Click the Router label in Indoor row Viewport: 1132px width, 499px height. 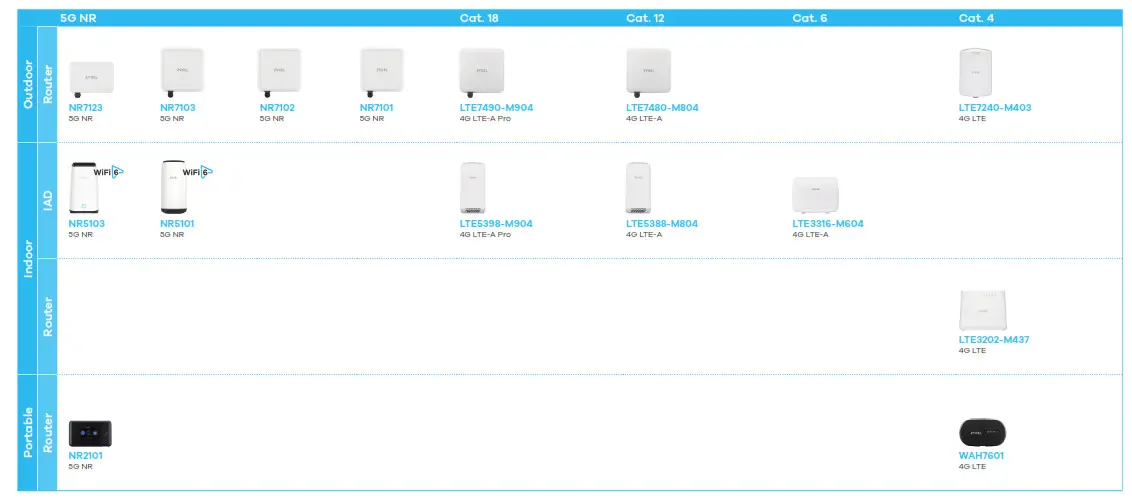[48, 317]
